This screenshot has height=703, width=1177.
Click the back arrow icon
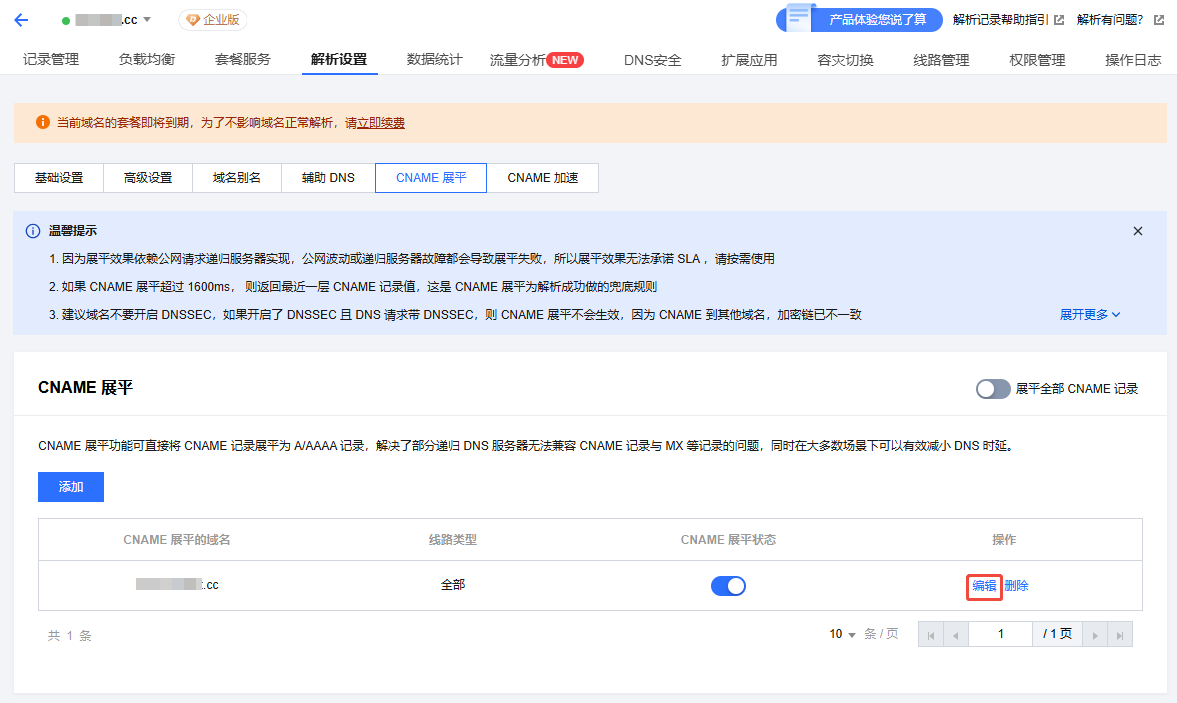[21, 20]
